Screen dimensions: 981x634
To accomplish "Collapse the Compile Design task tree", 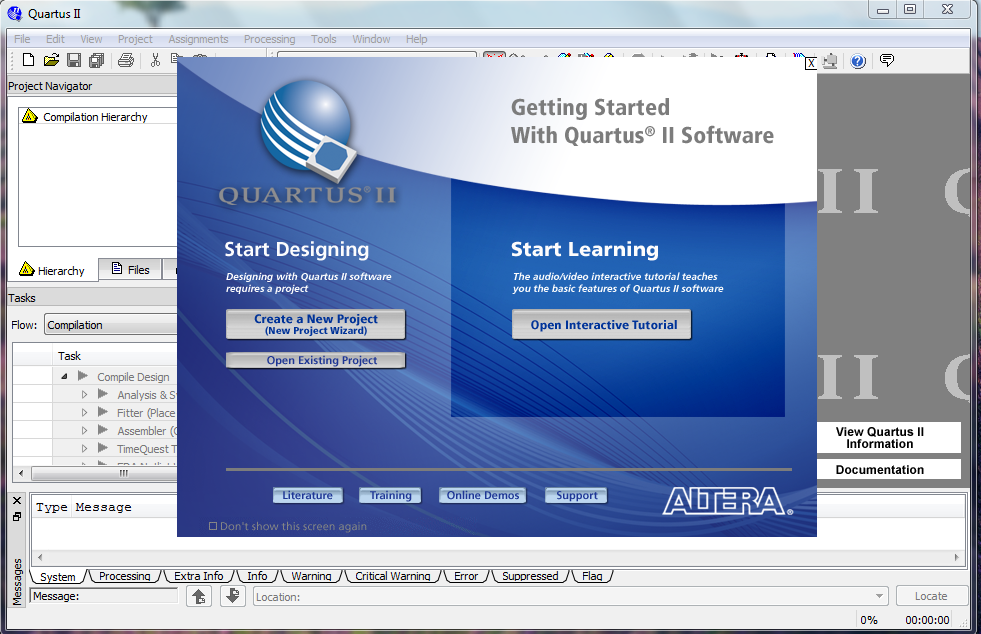I will coord(64,377).
